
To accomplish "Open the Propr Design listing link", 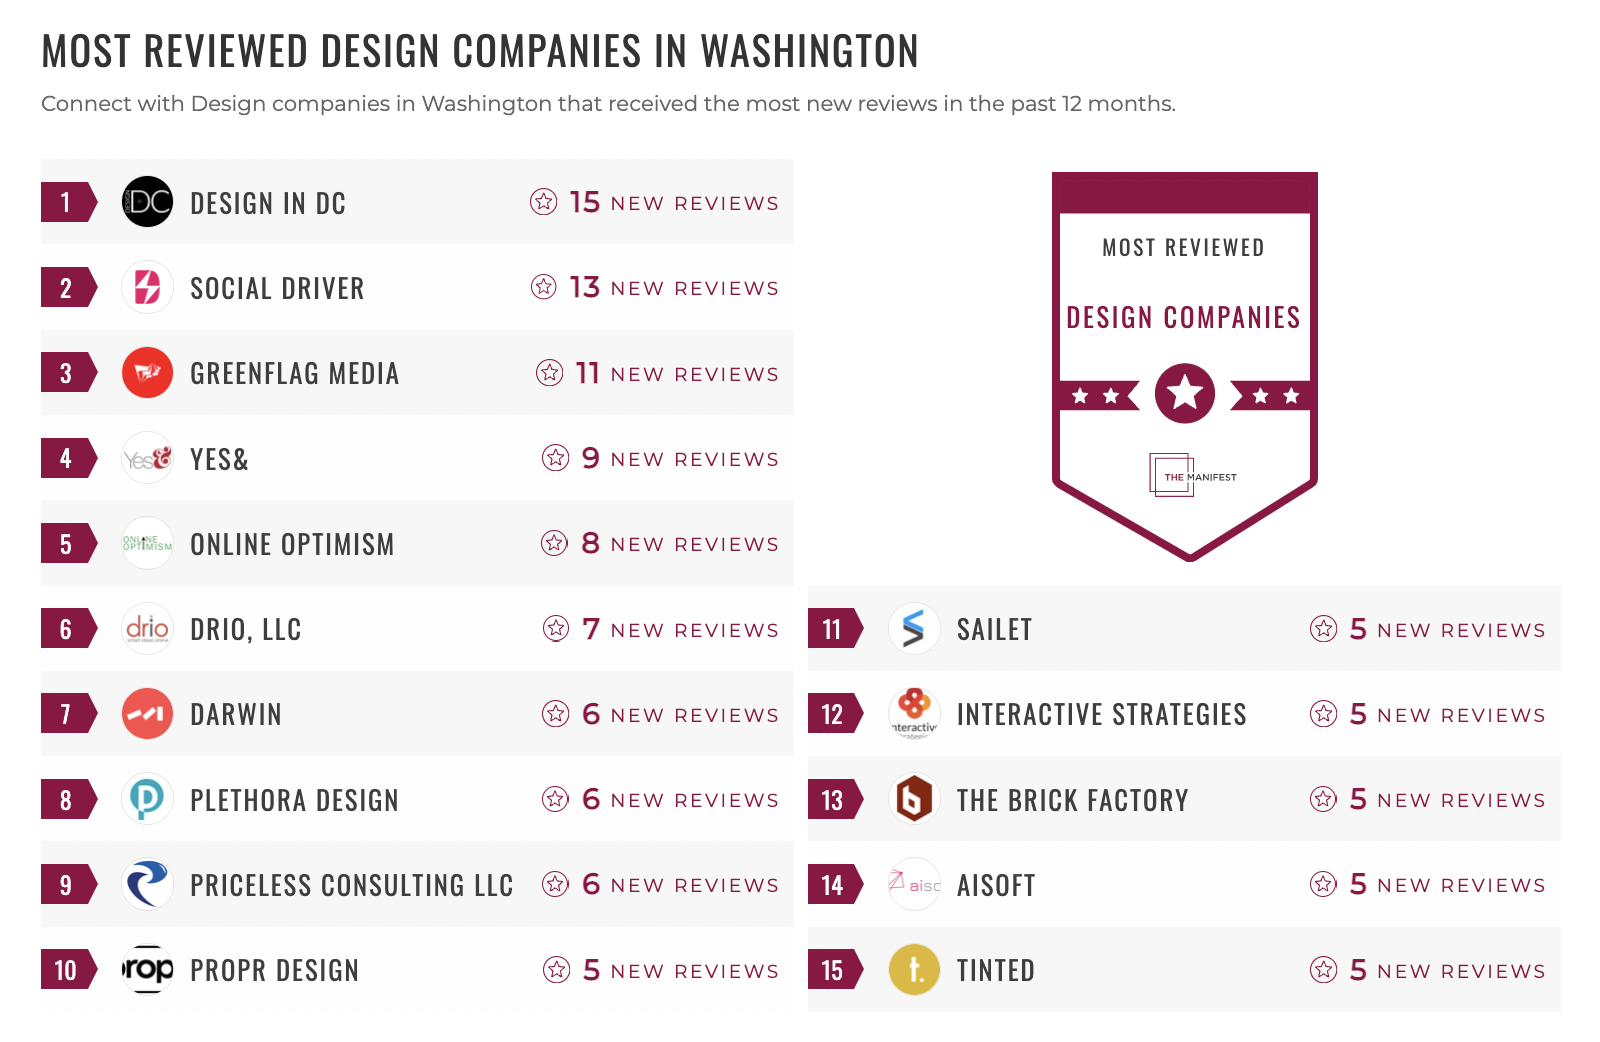I will pos(274,970).
